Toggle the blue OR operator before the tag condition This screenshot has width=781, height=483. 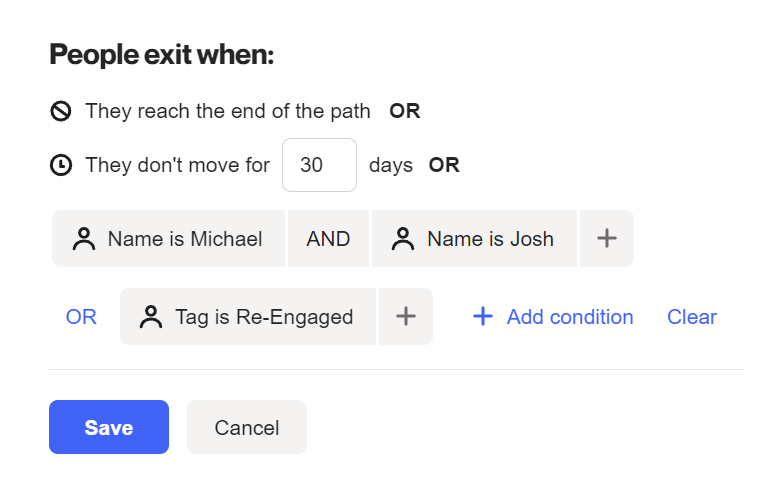(x=81, y=317)
